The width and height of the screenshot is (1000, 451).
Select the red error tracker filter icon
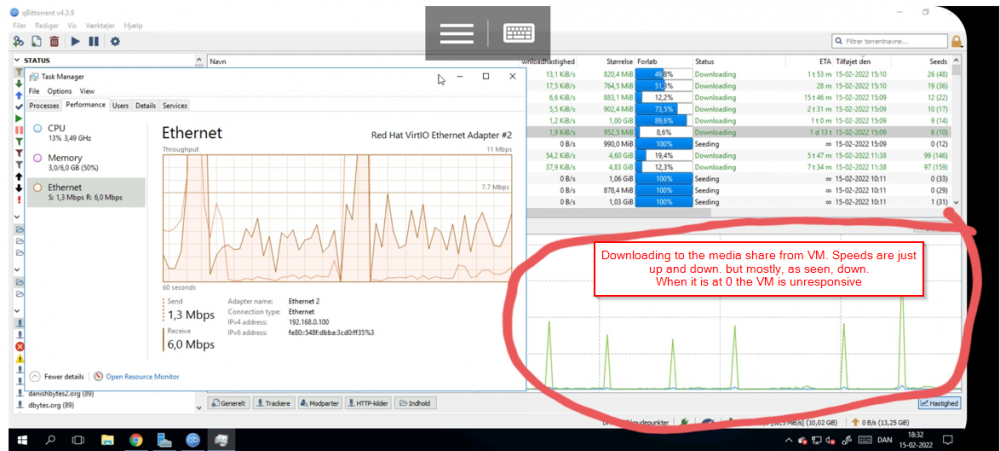[x=19, y=346]
